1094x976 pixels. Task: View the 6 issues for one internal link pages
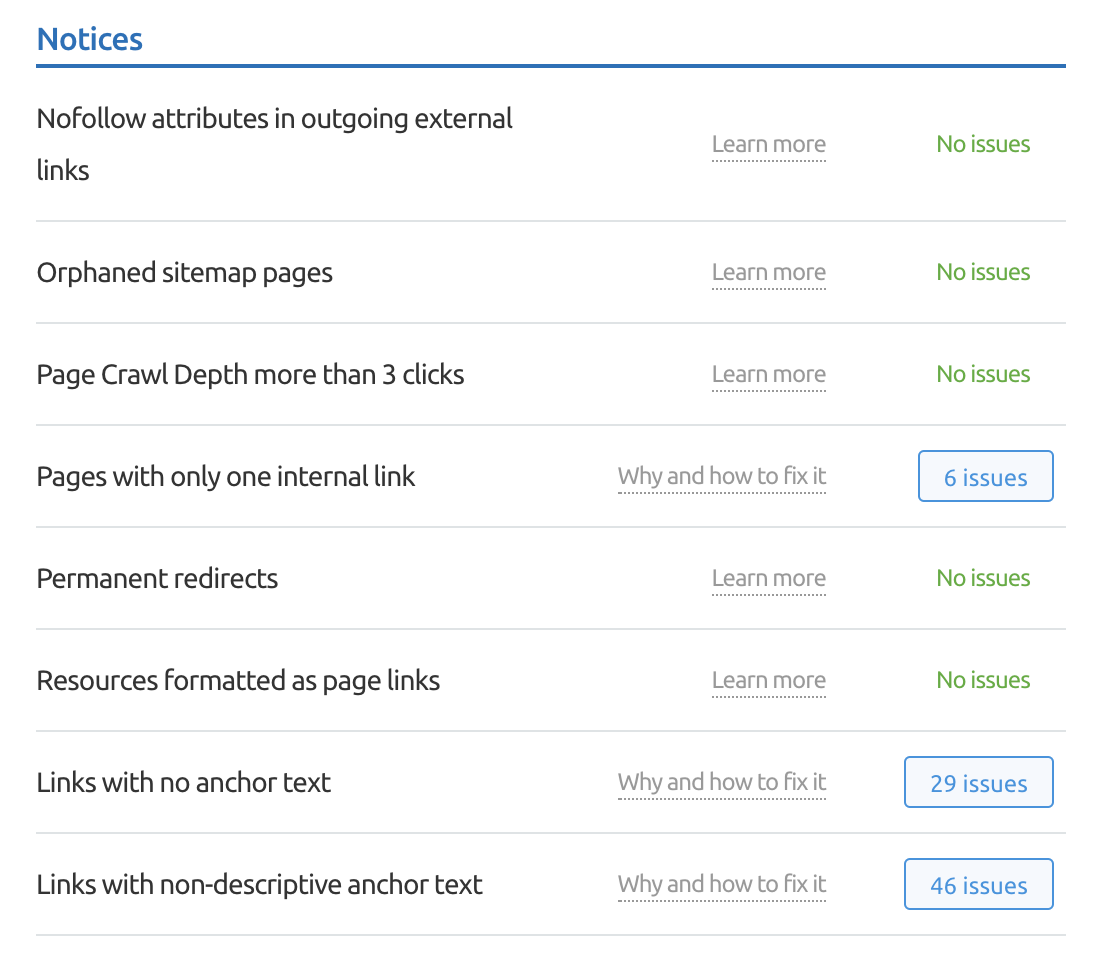pos(985,476)
